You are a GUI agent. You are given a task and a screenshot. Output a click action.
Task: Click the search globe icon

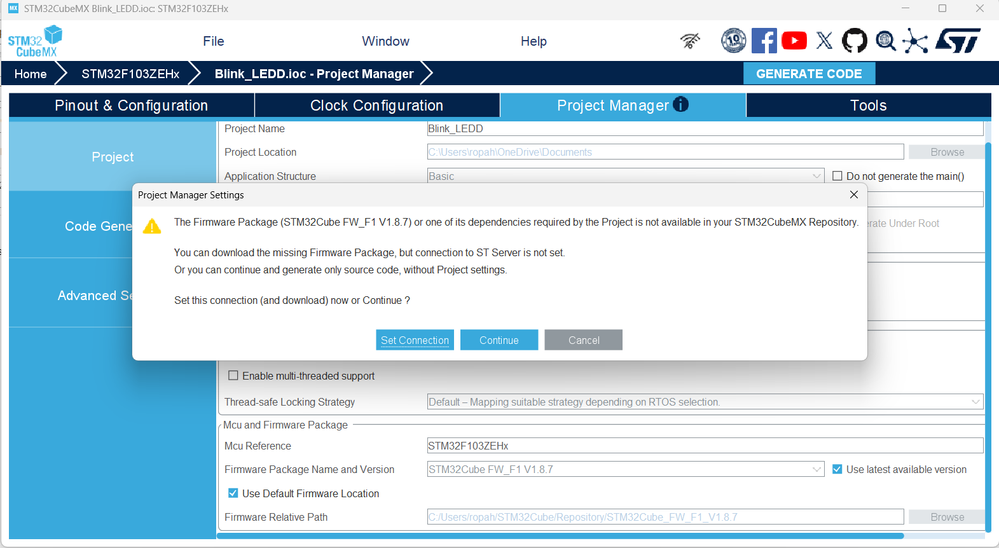[x=886, y=41]
